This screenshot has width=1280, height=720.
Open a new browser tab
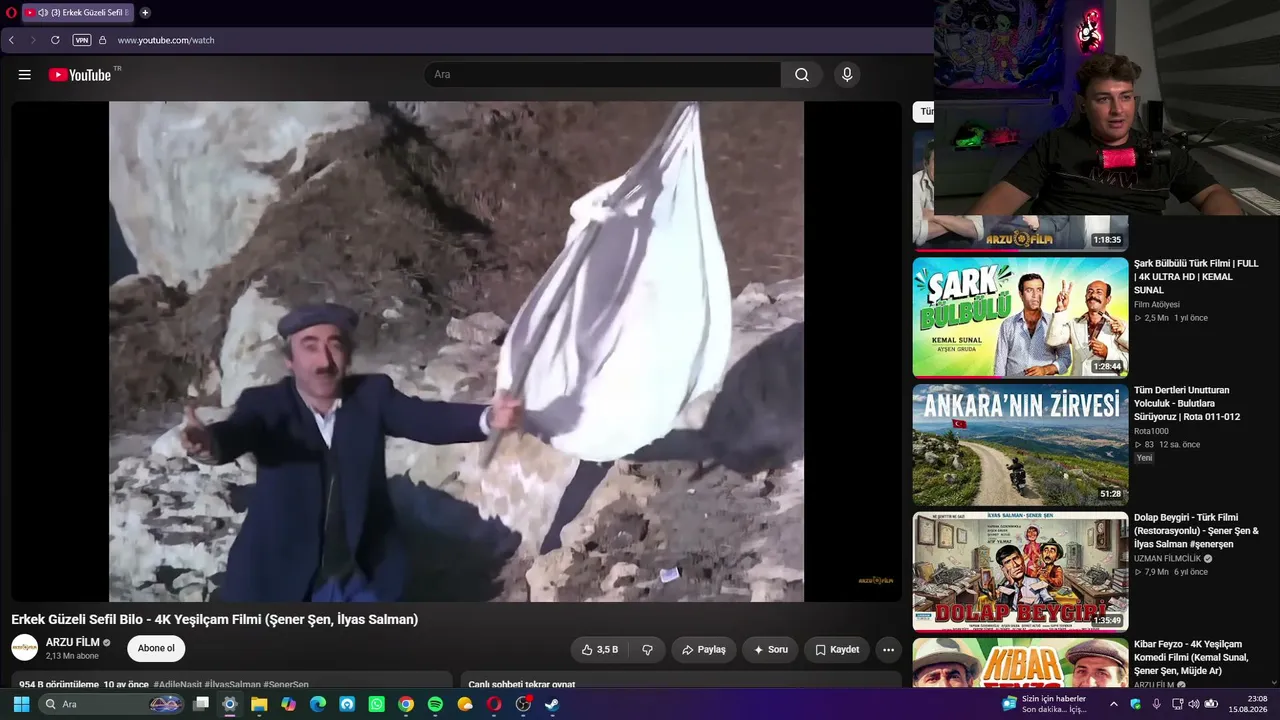pos(145,13)
